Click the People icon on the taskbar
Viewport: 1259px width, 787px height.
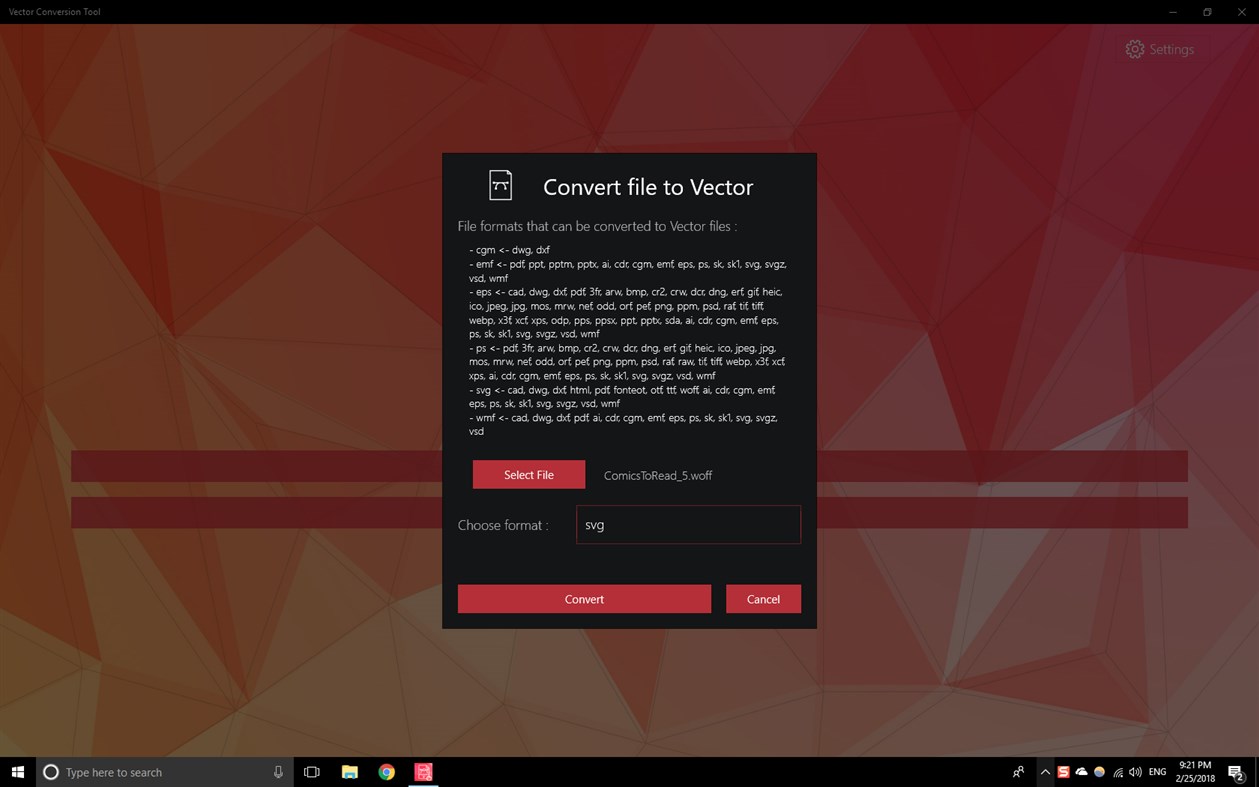(x=1017, y=771)
